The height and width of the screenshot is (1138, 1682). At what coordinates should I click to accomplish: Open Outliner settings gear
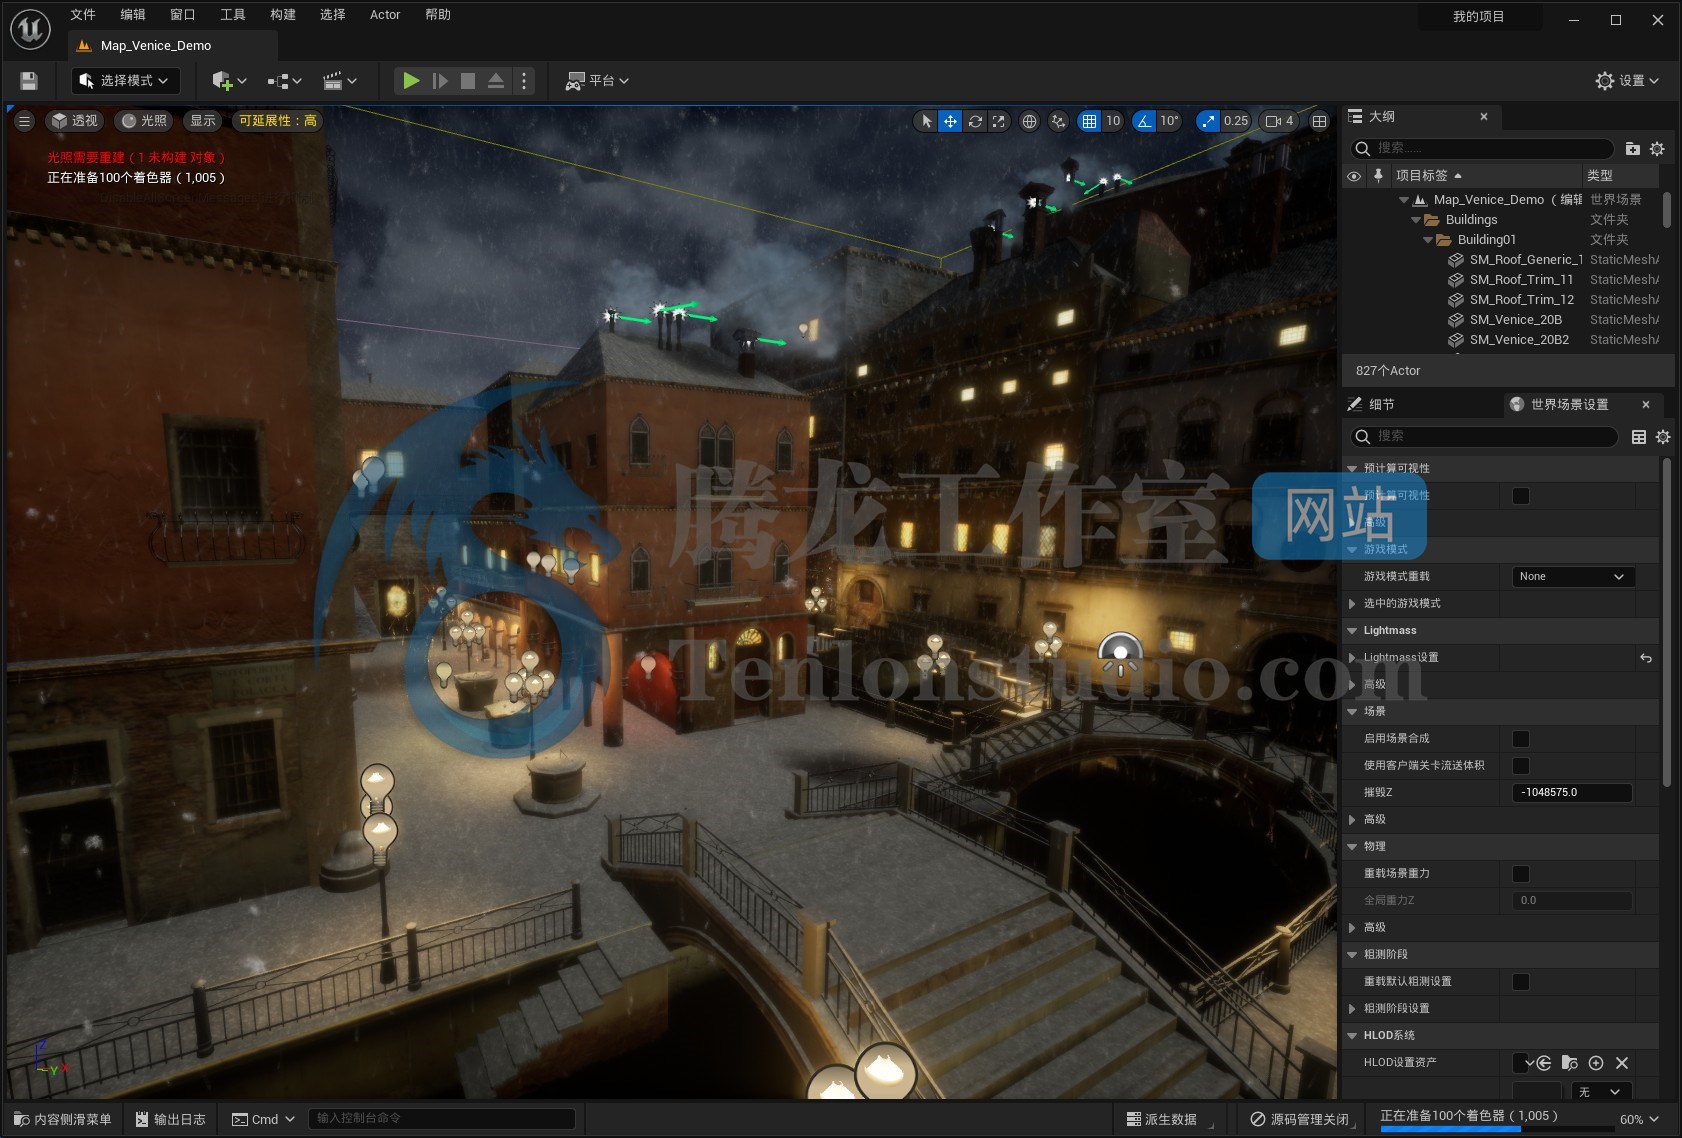tap(1657, 149)
